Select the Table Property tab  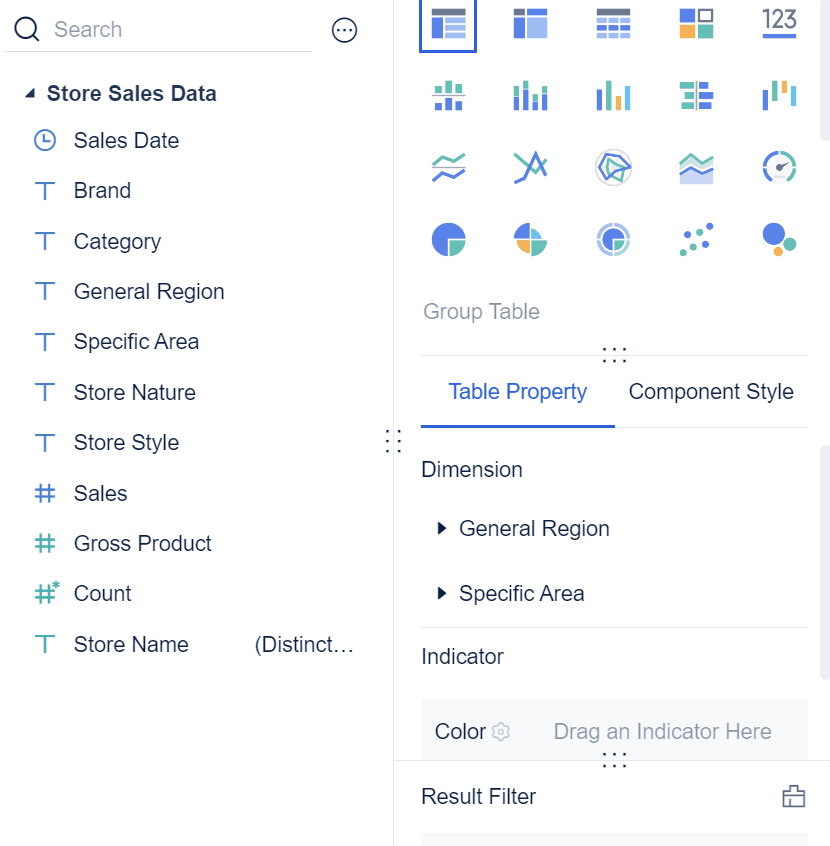[517, 391]
